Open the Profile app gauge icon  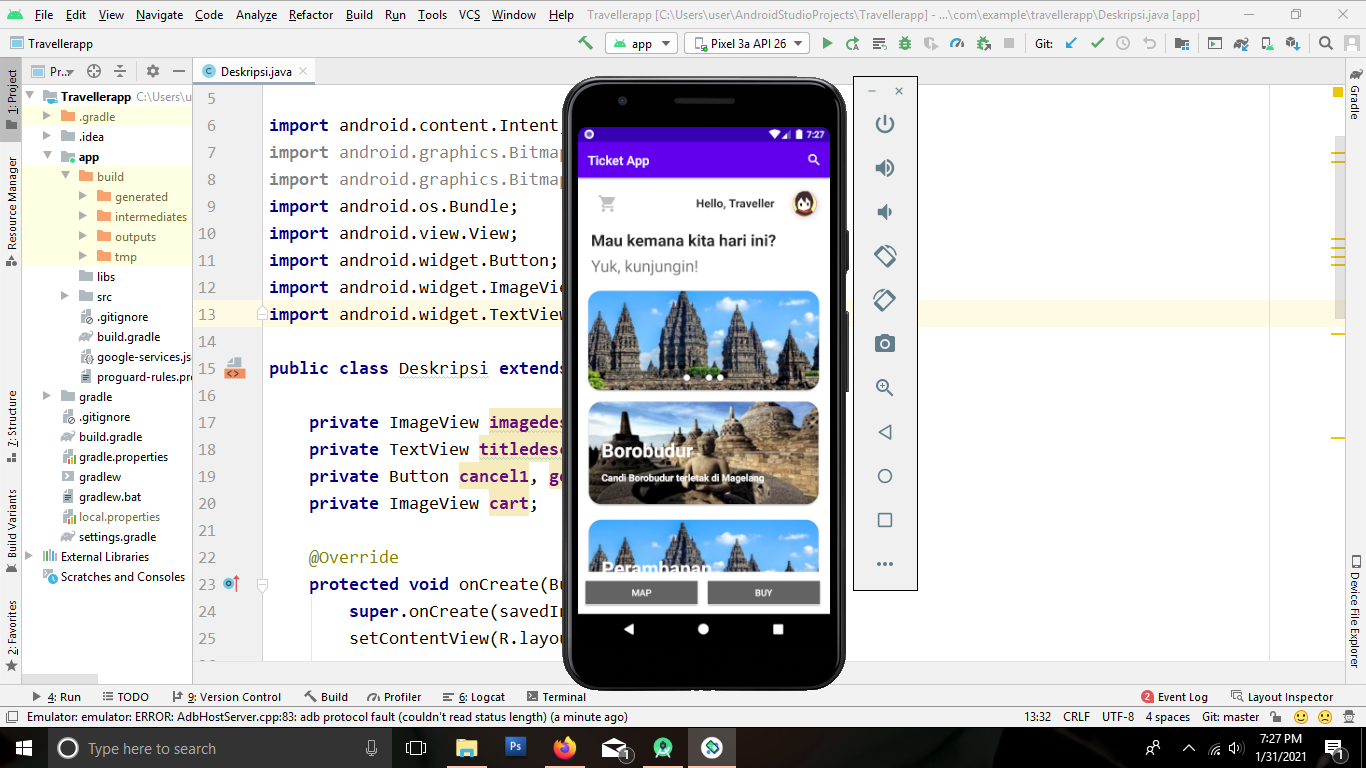957,43
